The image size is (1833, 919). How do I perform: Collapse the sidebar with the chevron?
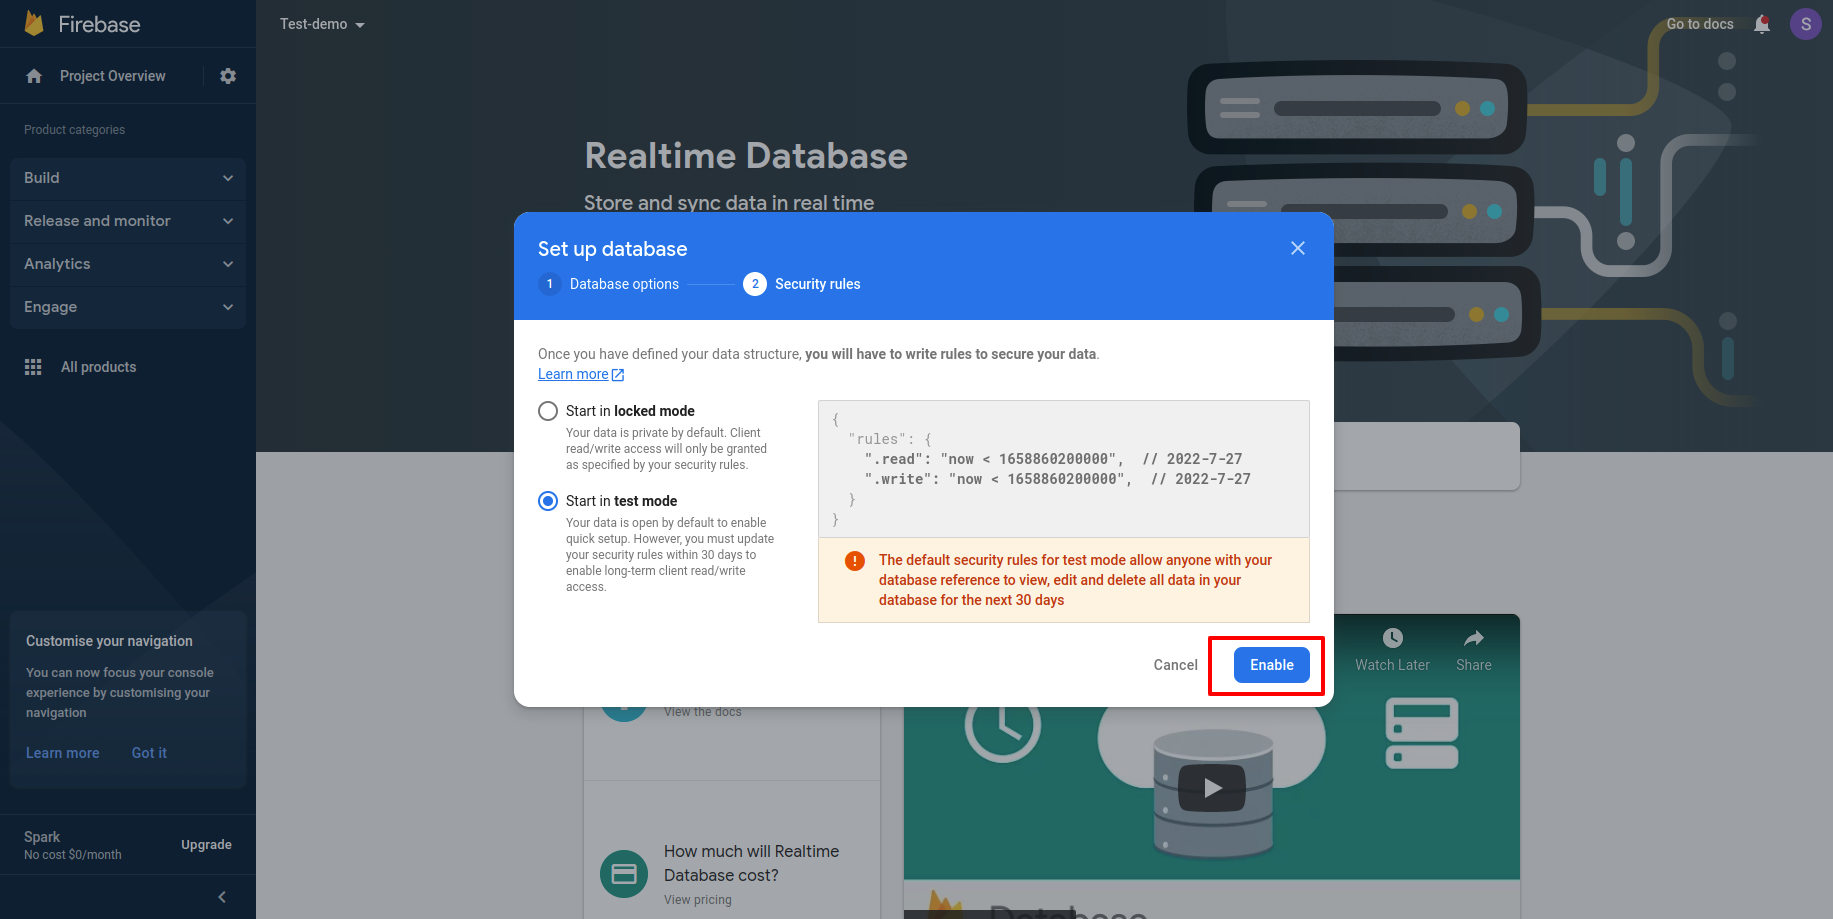(222, 897)
